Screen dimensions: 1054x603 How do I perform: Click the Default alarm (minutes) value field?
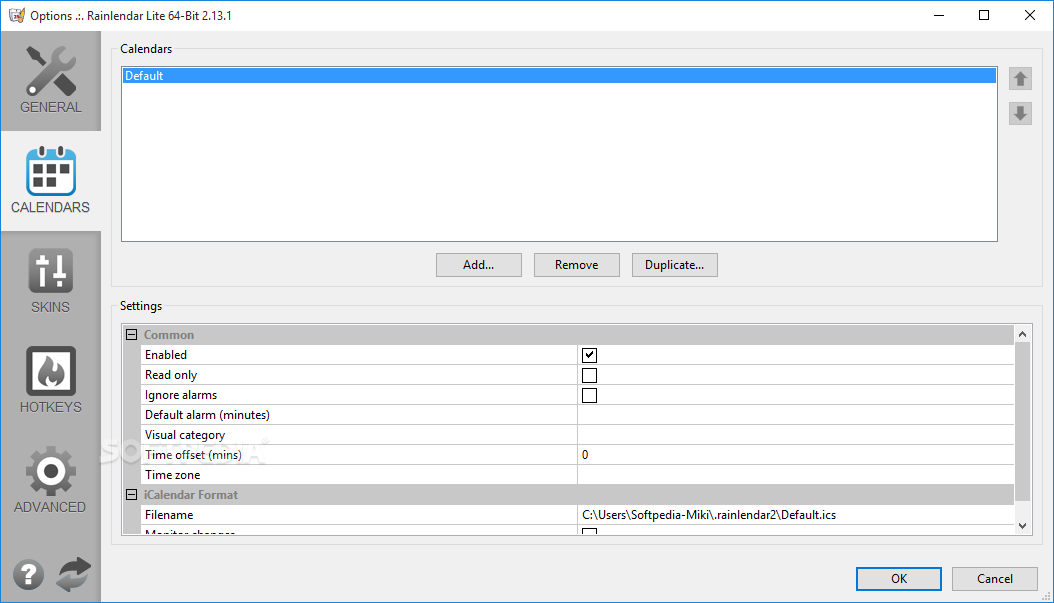[x=795, y=415]
